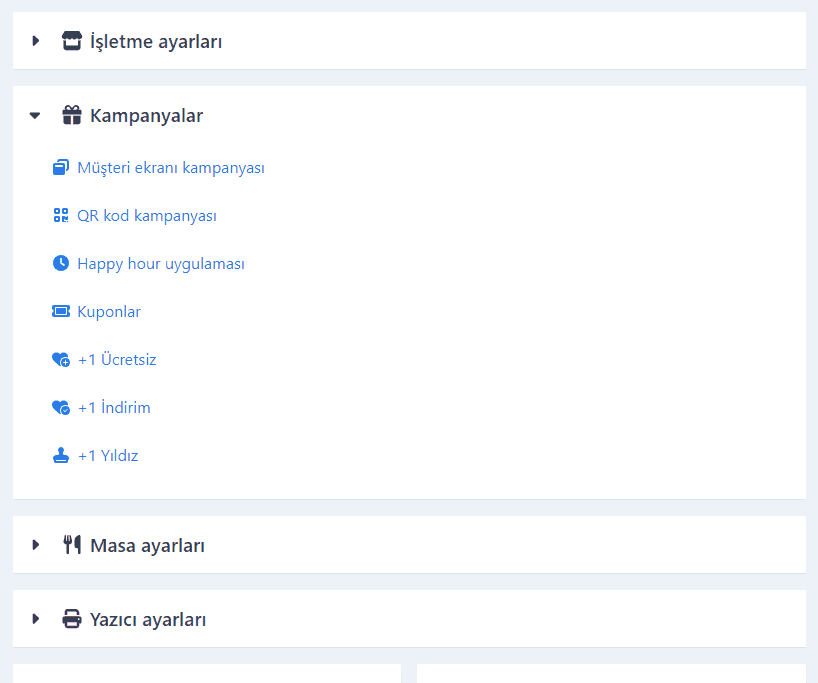Collapse the Kampanyalar section arrow

(35, 115)
